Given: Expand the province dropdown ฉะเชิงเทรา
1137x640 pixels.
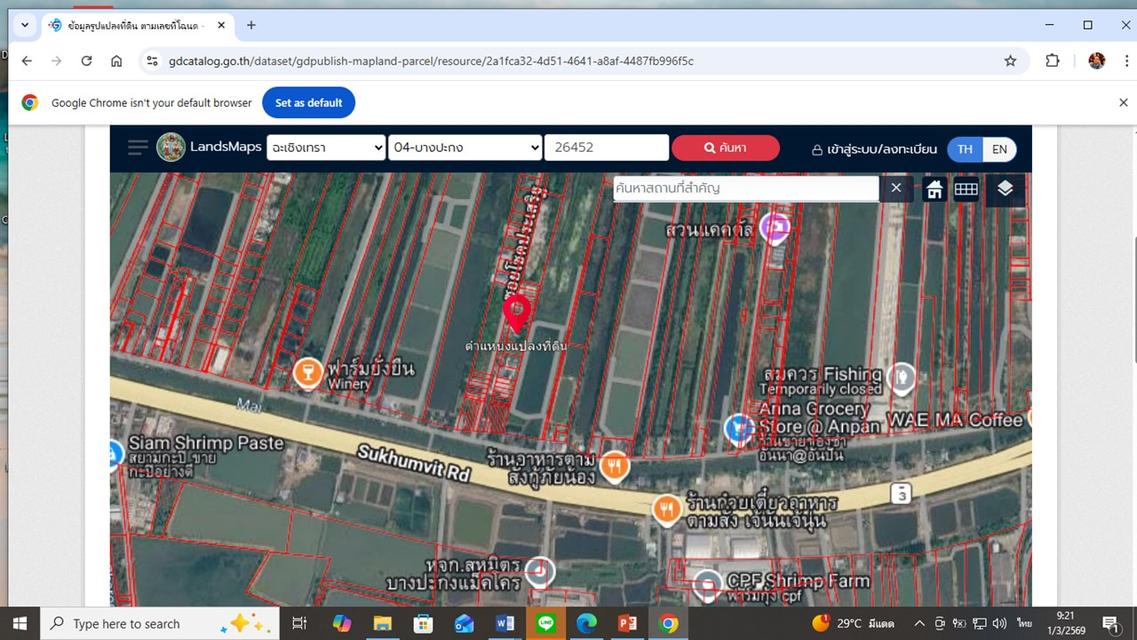Looking at the screenshot, I should pos(326,148).
